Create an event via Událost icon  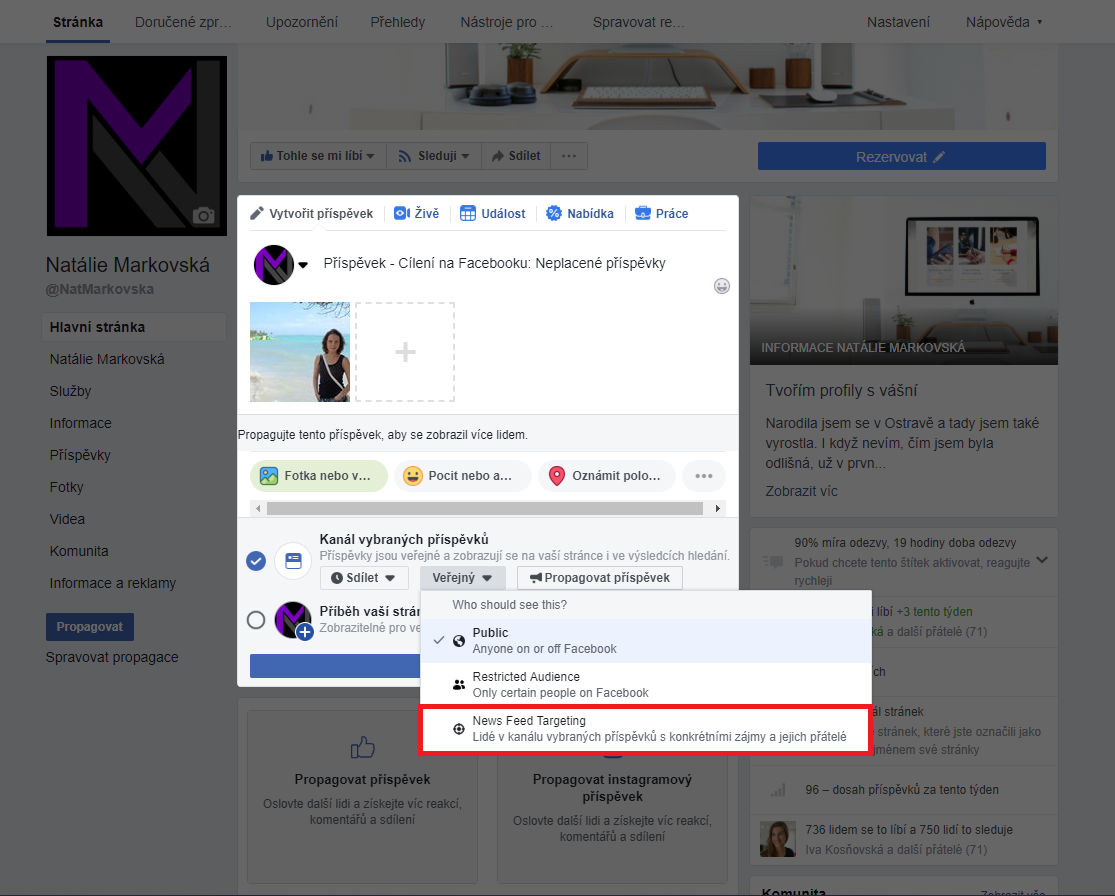point(468,213)
